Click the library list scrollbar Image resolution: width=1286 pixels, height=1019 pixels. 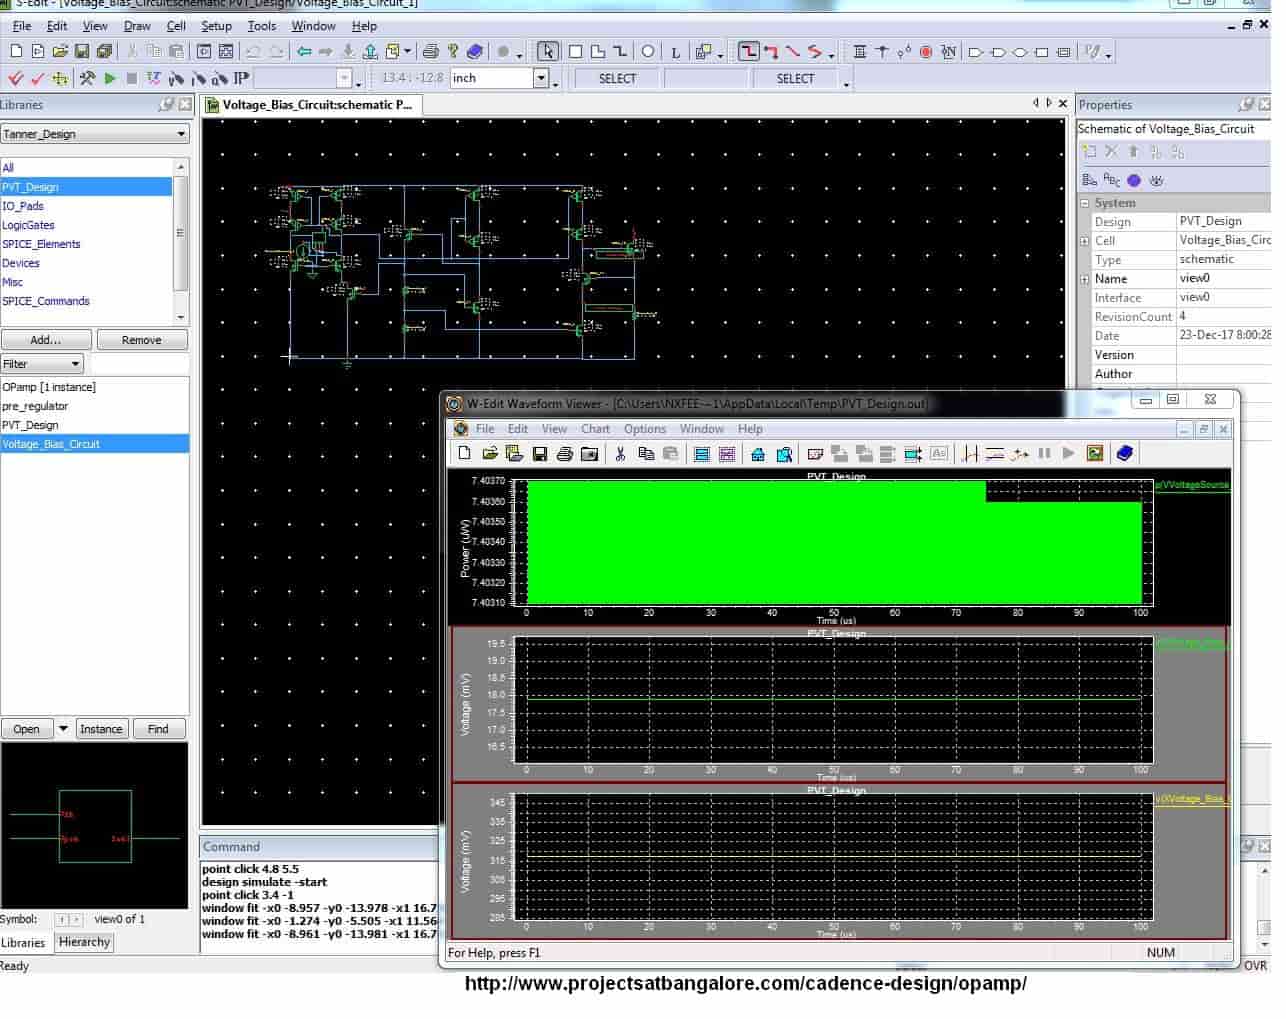181,241
